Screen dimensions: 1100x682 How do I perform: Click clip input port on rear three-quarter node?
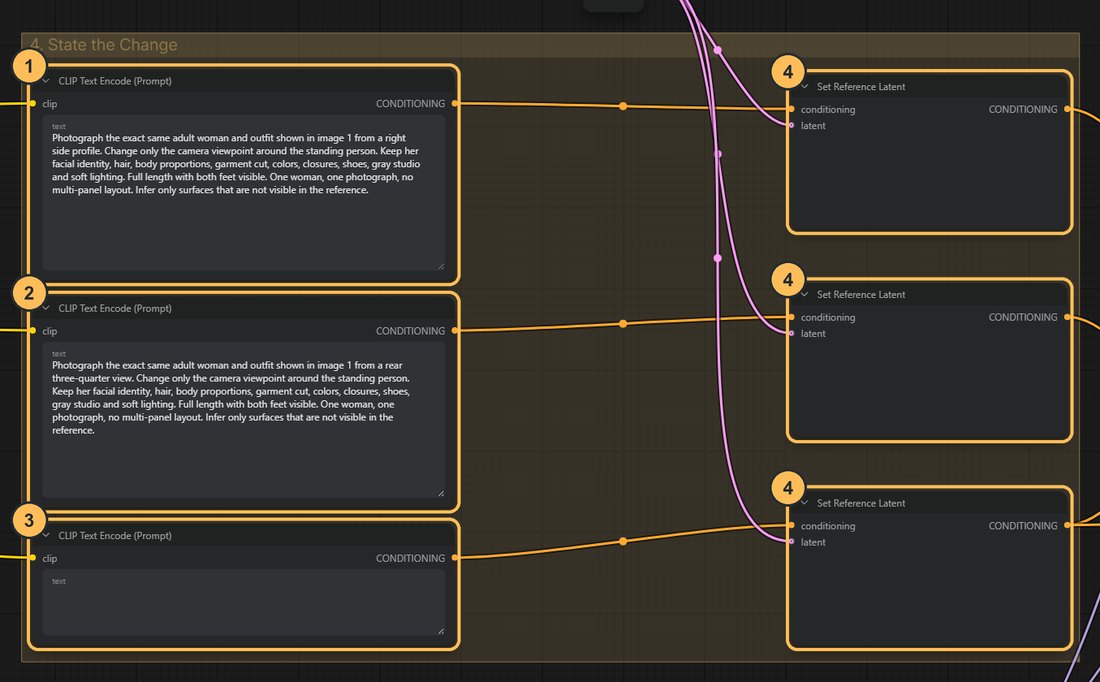[32, 330]
